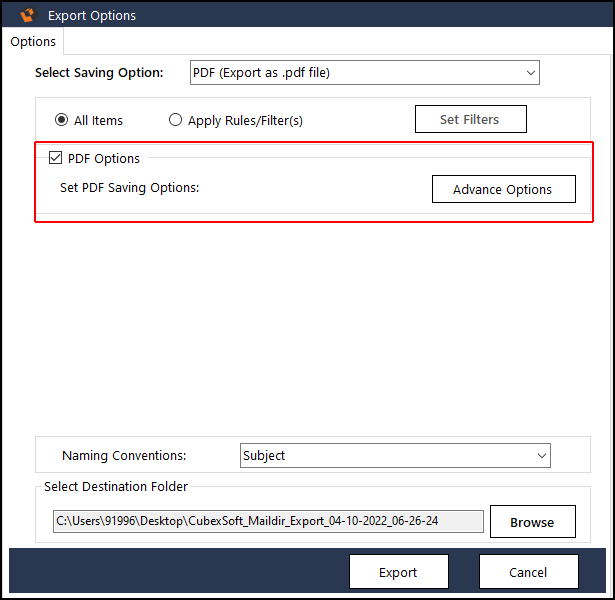Click the destination folder path field
This screenshot has height=600, width=615.
point(268,521)
